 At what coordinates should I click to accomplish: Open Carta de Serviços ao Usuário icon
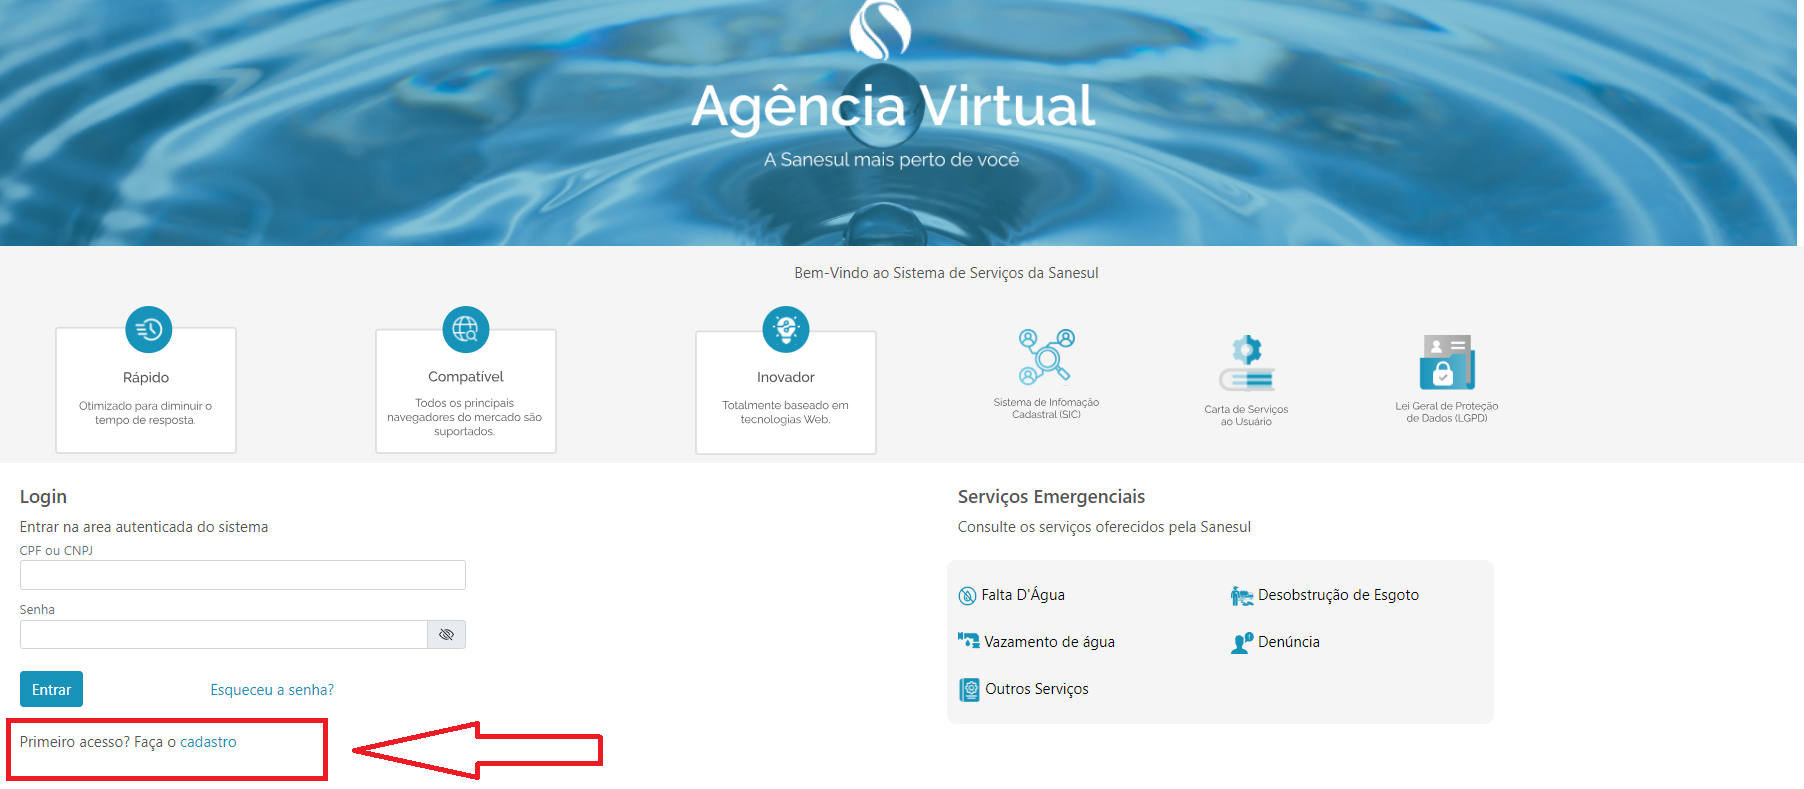(x=1247, y=363)
